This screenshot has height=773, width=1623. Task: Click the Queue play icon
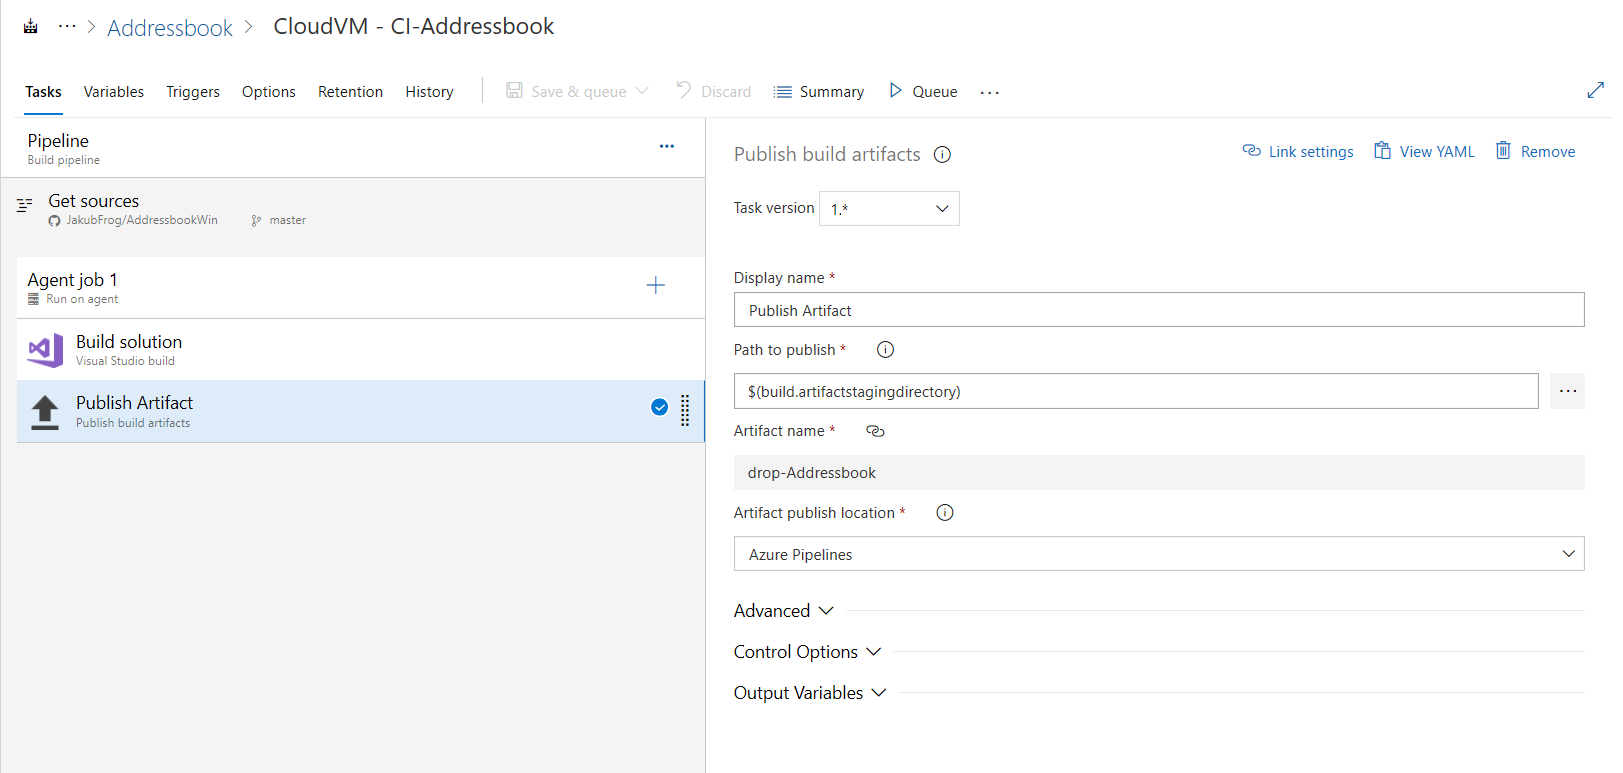pos(896,91)
